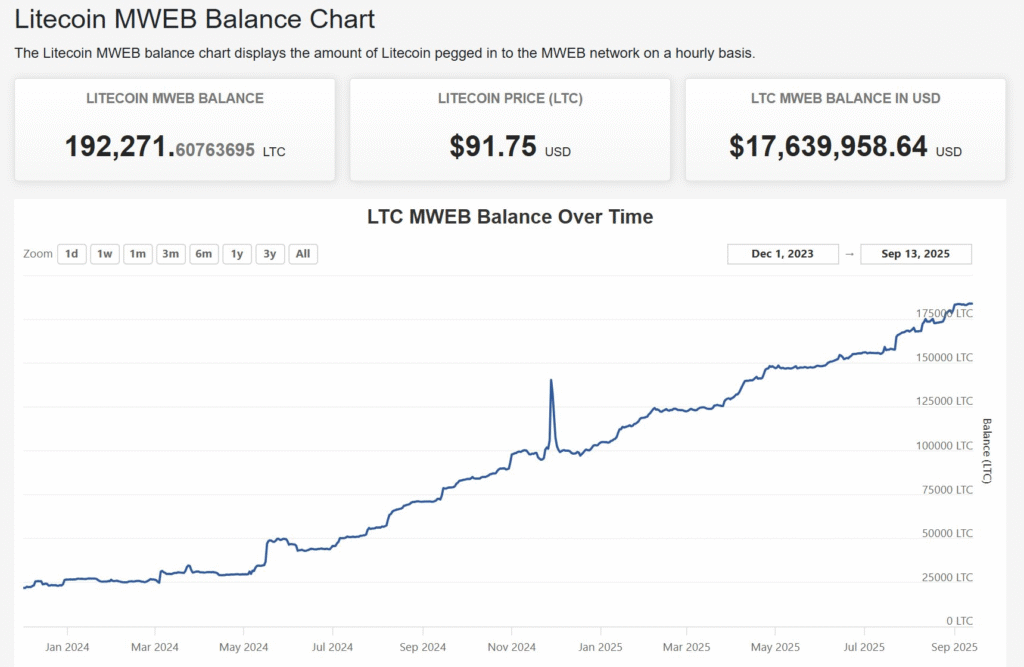
Task: Click the LITECOIN MWEB BALANCE card
Action: (174, 128)
